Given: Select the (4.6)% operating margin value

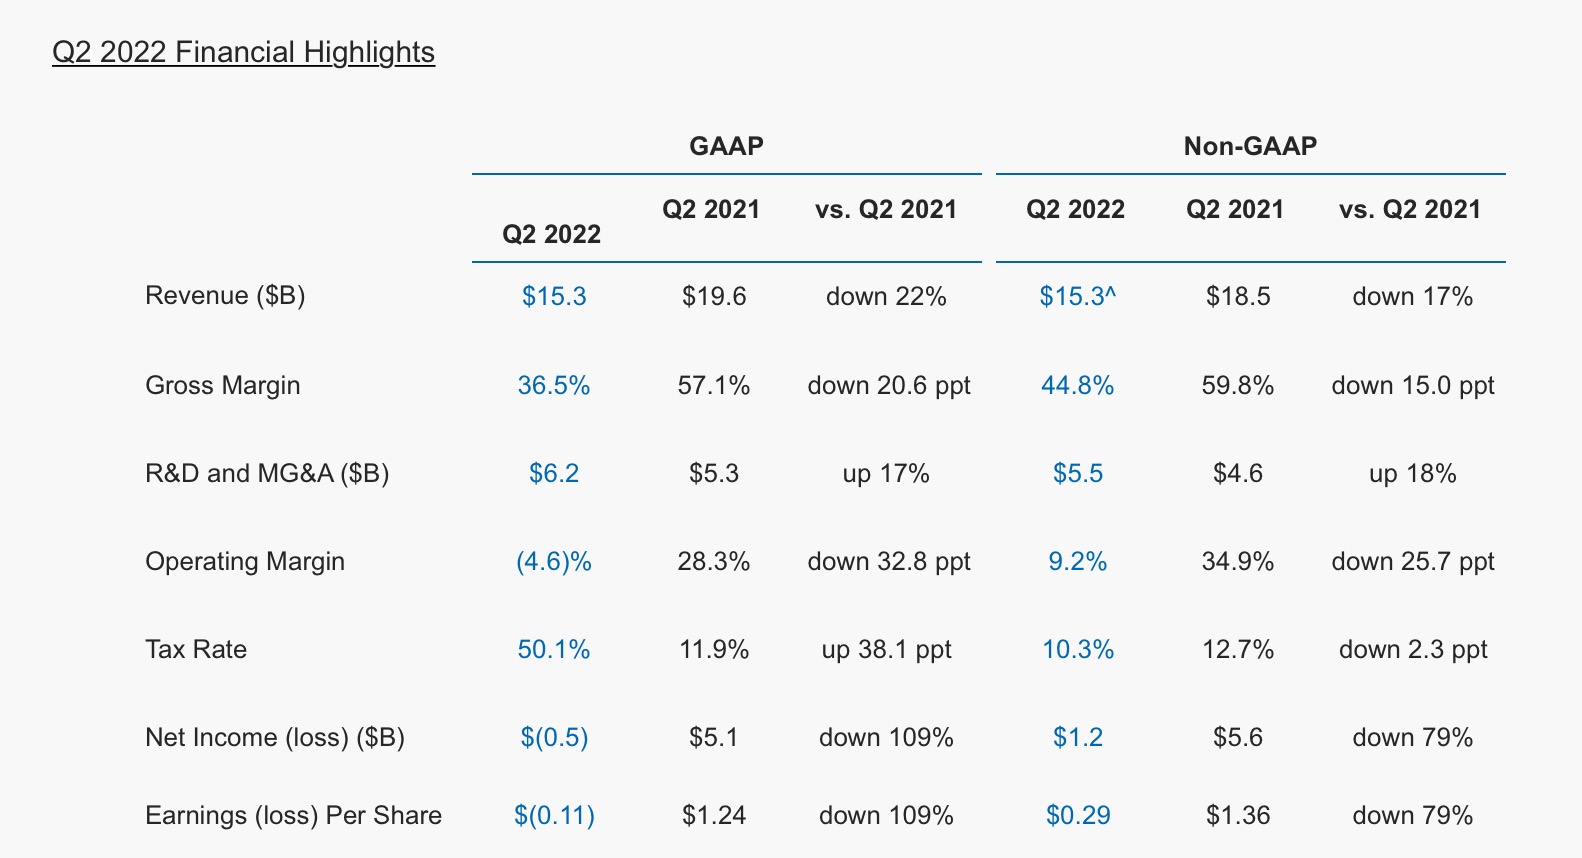Looking at the screenshot, I should click(x=553, y=561).
